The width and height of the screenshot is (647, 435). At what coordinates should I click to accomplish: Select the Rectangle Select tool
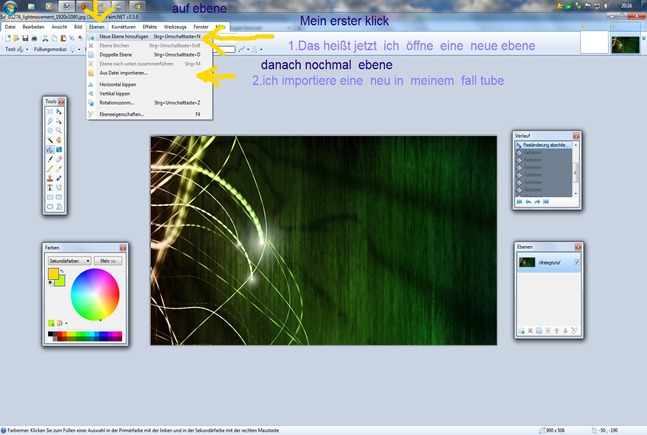pyautogui.click(x=50, y=111)
